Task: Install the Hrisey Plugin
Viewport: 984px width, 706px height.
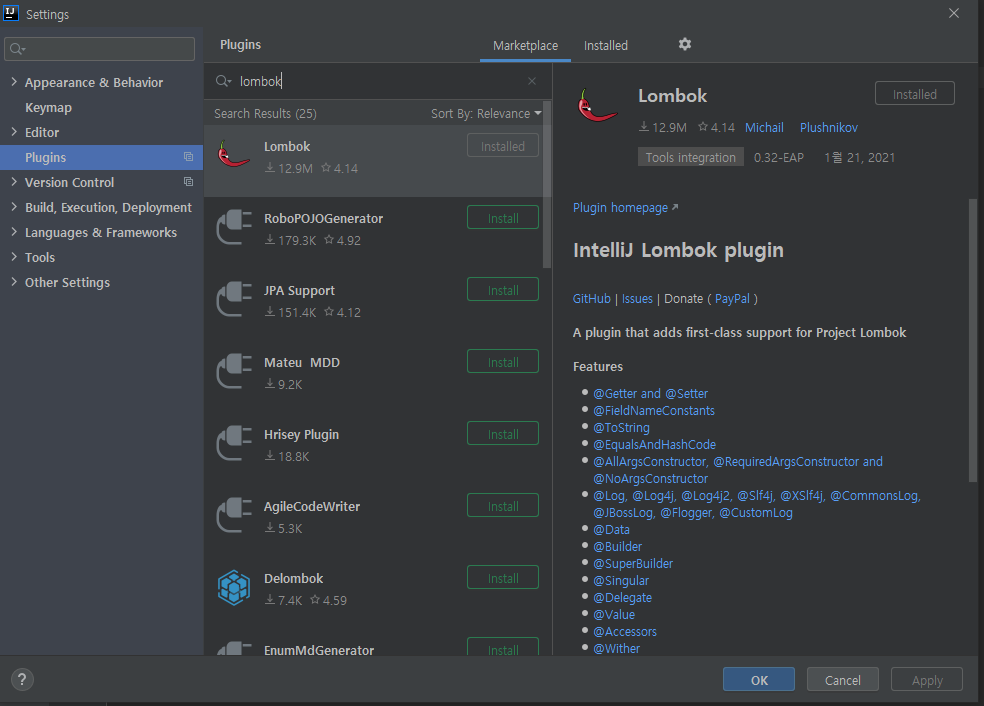Action: 503,434
